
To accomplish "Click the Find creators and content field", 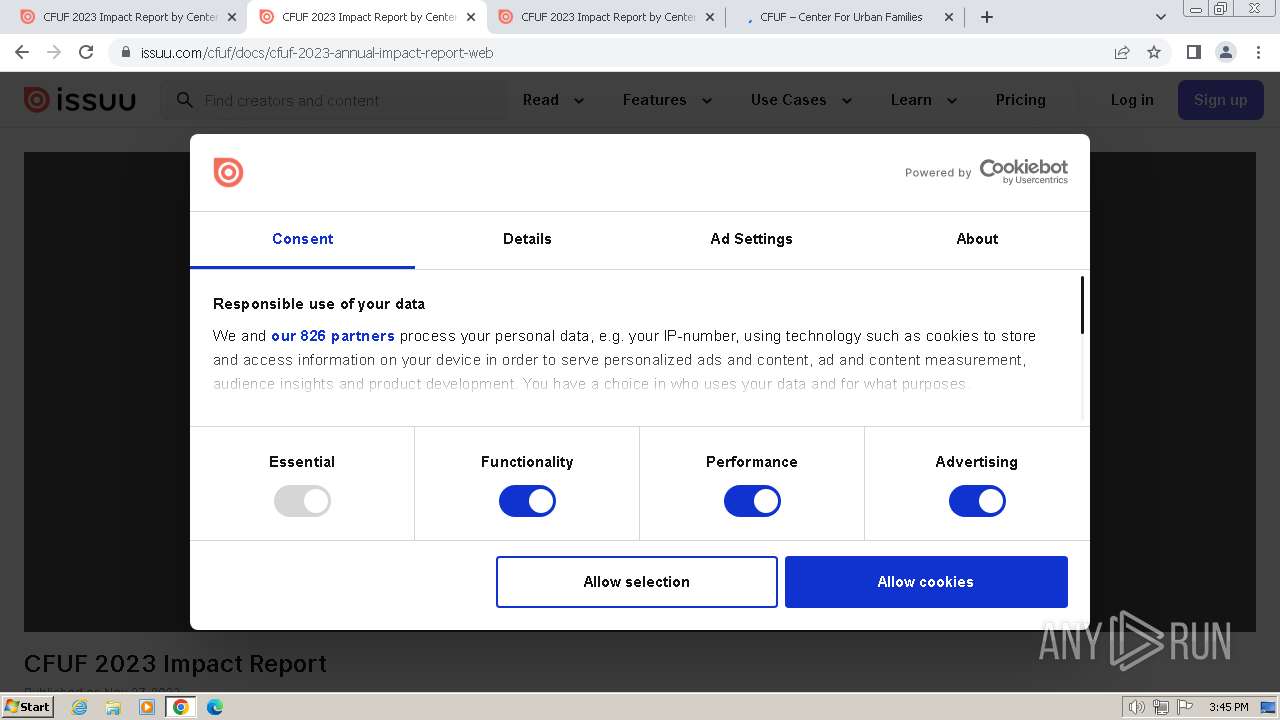I will point(334,100).
